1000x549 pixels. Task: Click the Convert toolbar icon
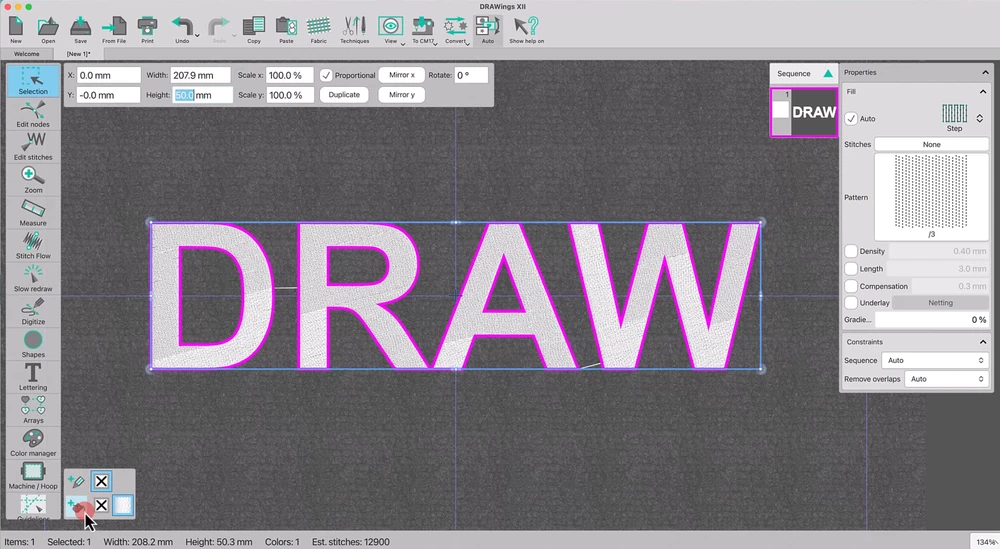(x=455, y=29)
